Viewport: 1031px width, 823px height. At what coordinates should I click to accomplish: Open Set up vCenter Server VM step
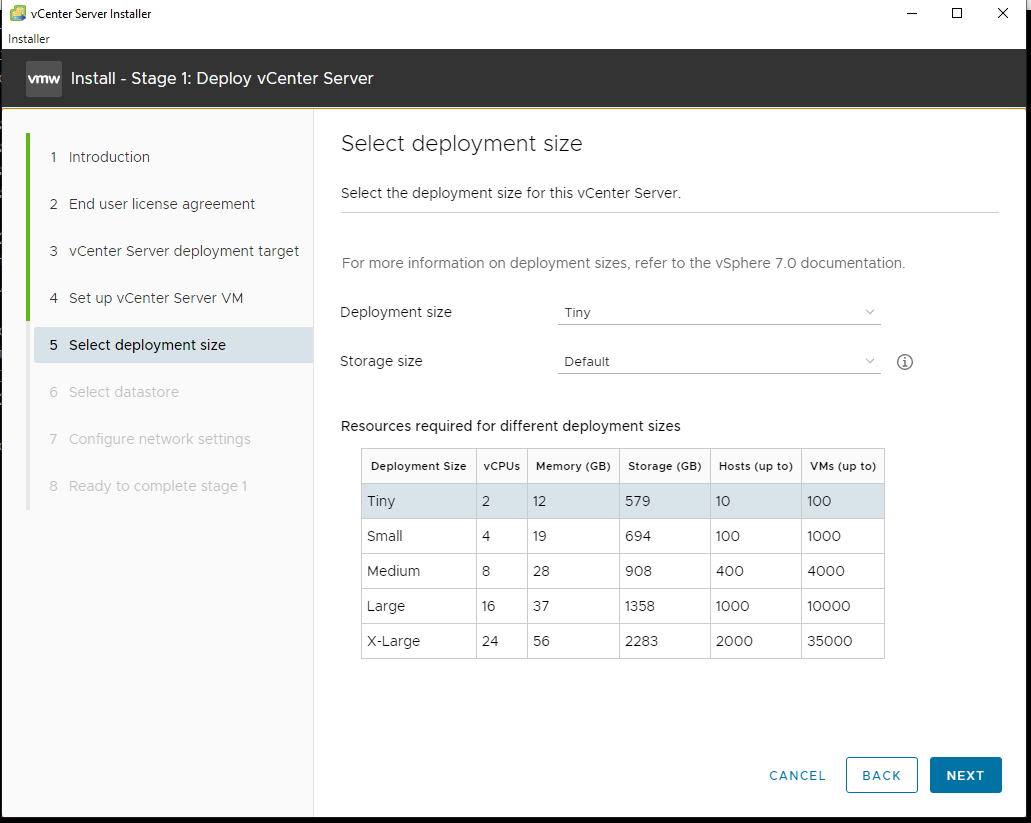pyautogui.click(x=146, y=298)
